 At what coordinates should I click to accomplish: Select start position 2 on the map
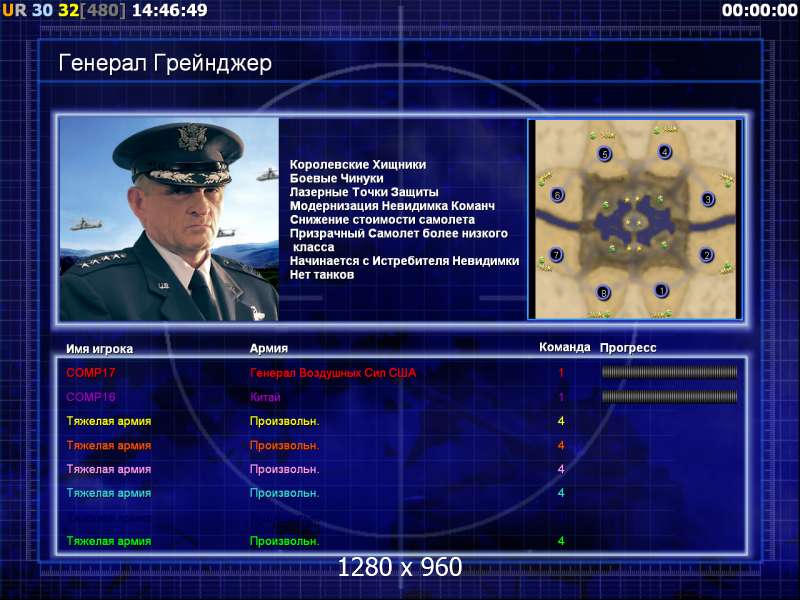click(707, 255)
